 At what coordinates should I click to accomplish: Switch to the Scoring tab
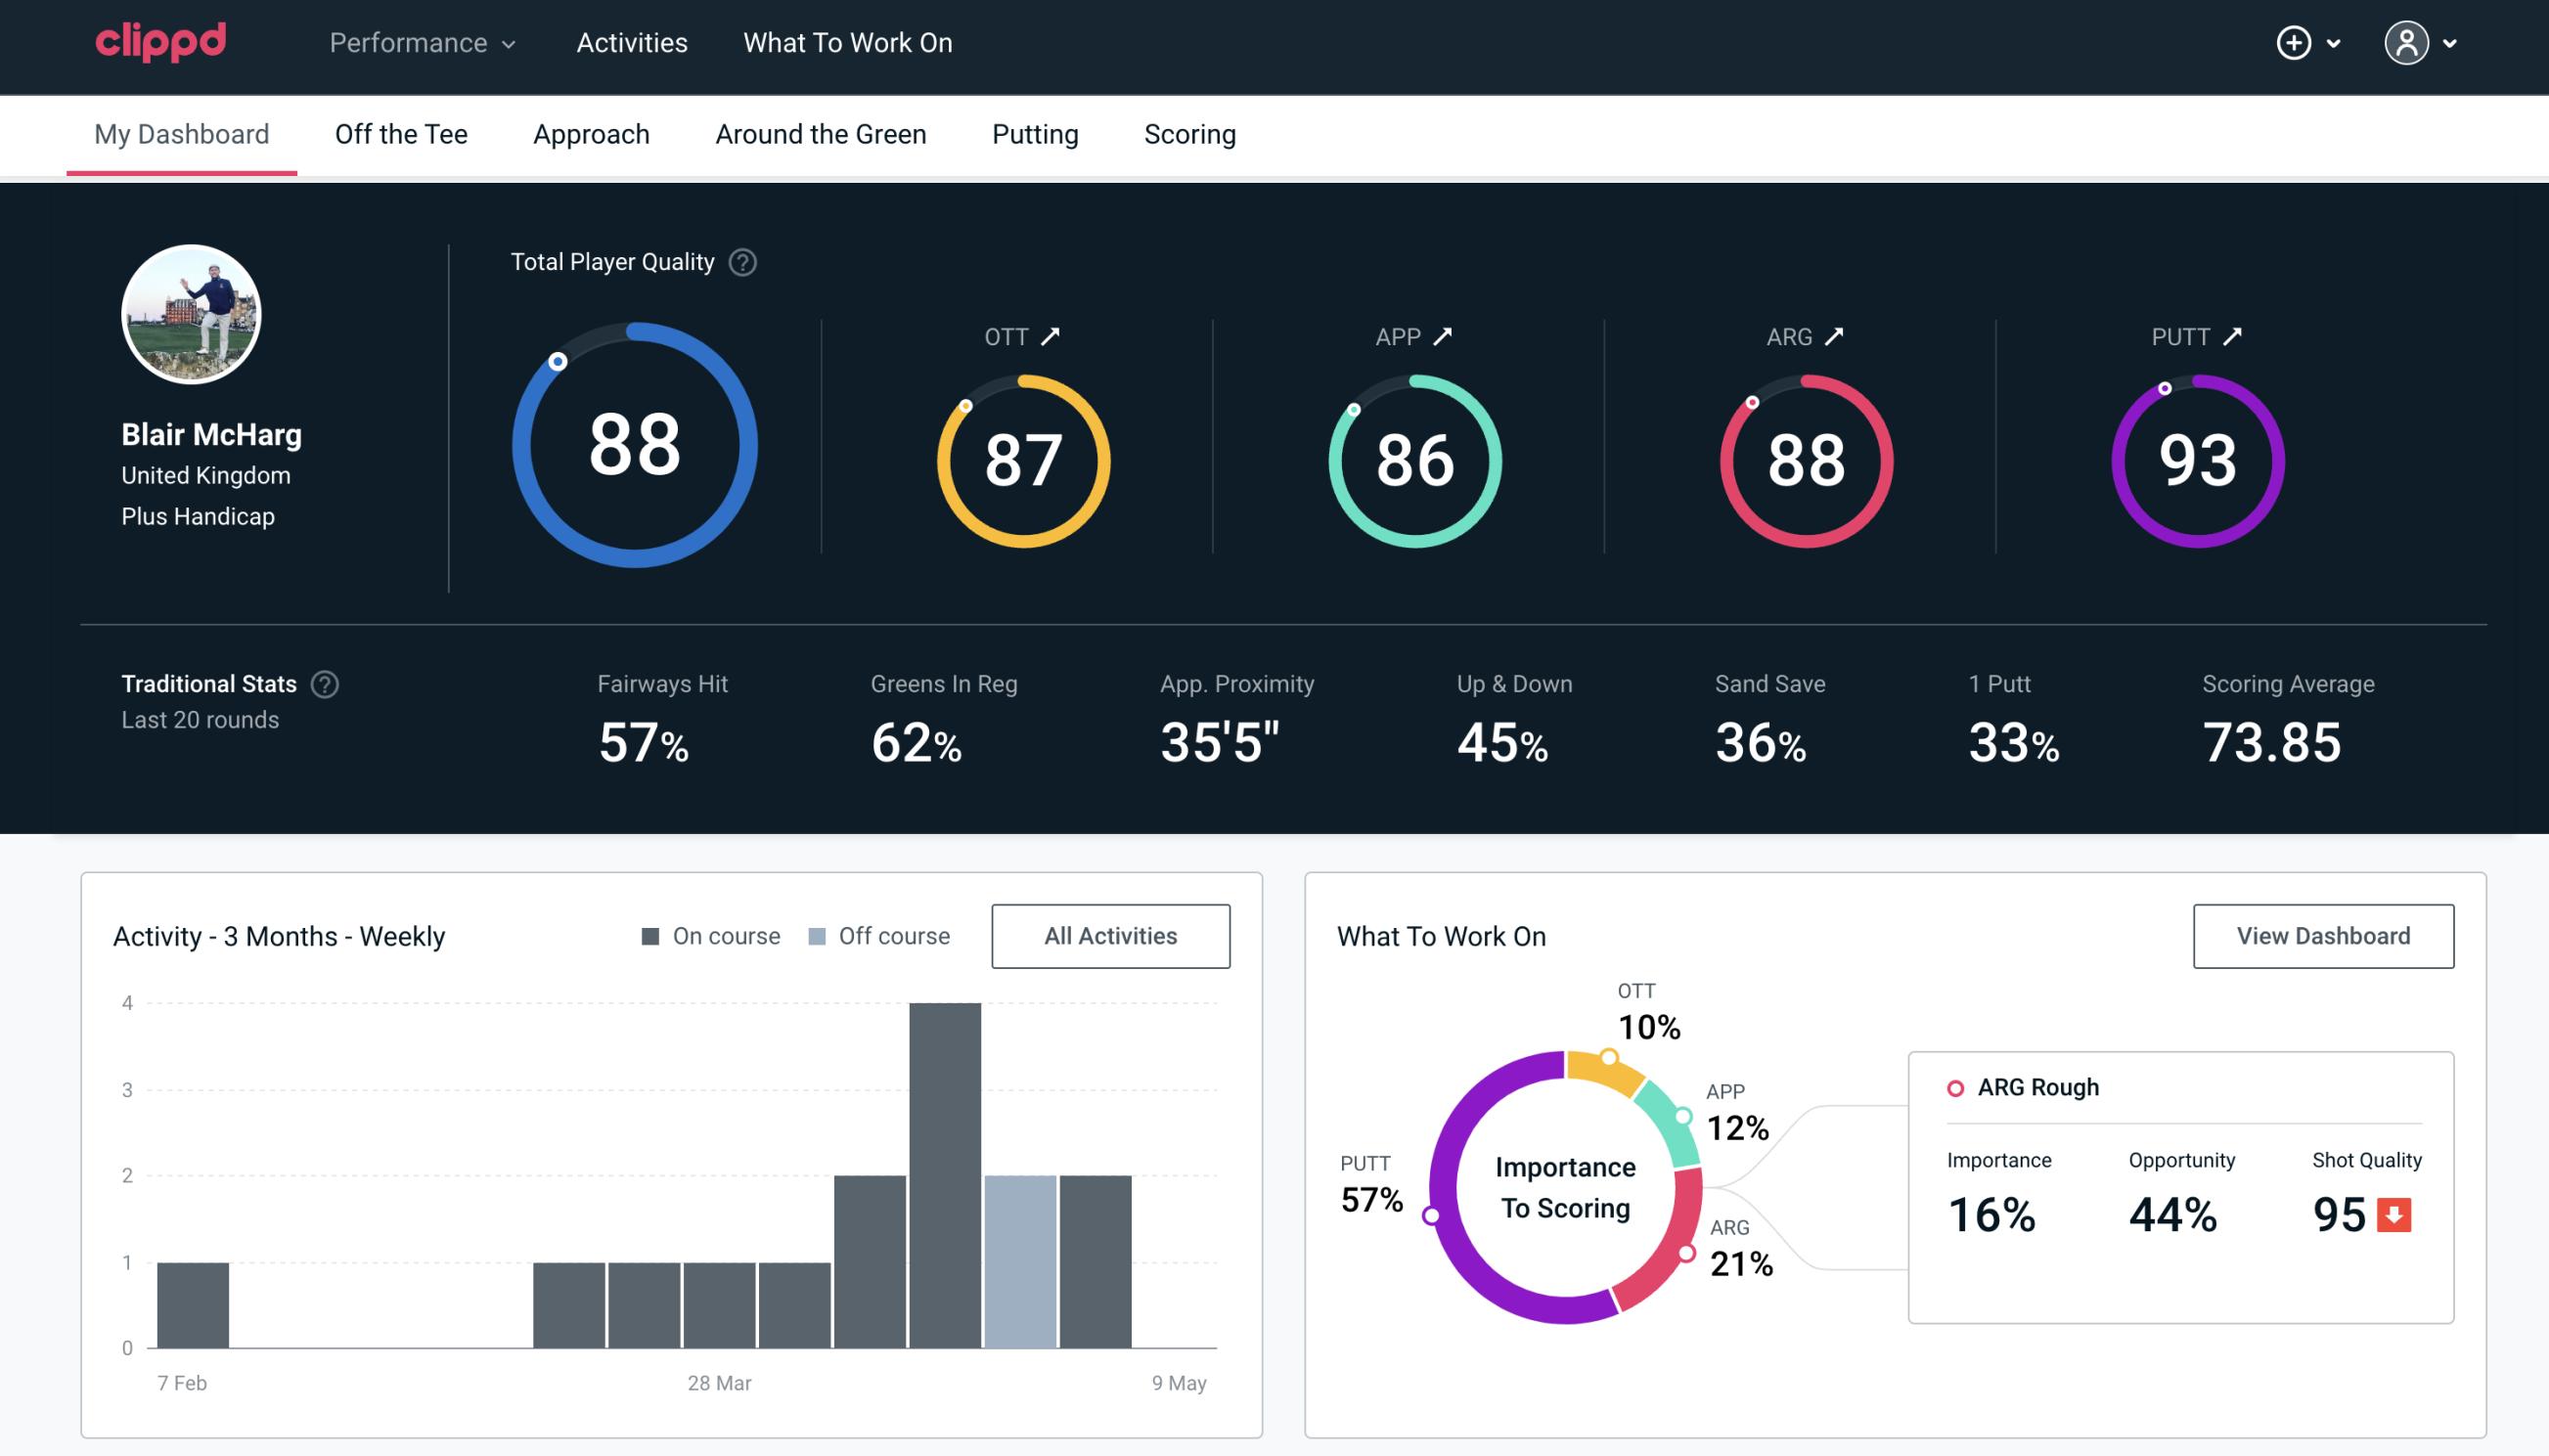[x=1190, y=133]
